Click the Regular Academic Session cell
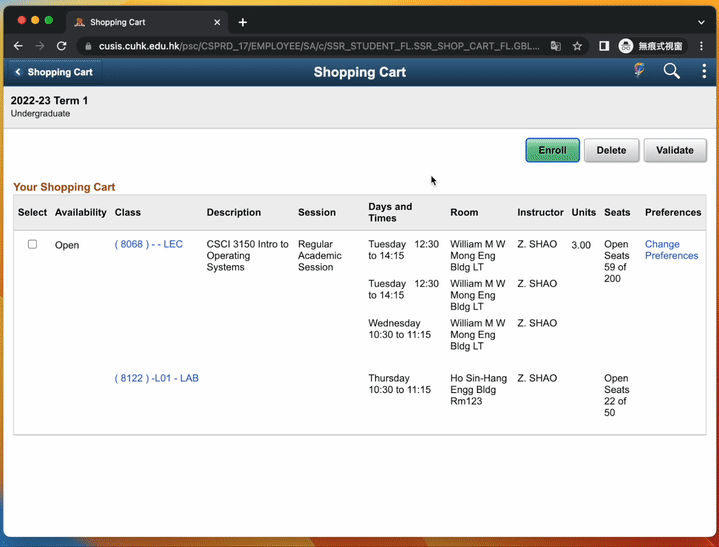This screenshot has height=547, width=719. [320, 255]
